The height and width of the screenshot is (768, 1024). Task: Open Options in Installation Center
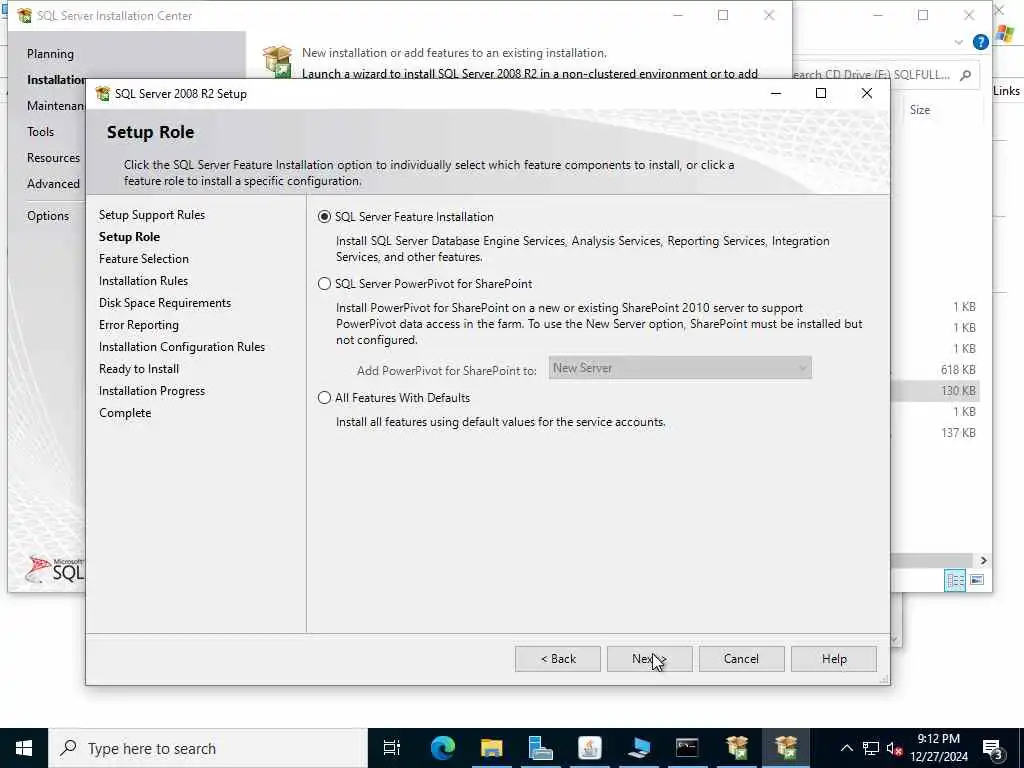click(48, 216)
